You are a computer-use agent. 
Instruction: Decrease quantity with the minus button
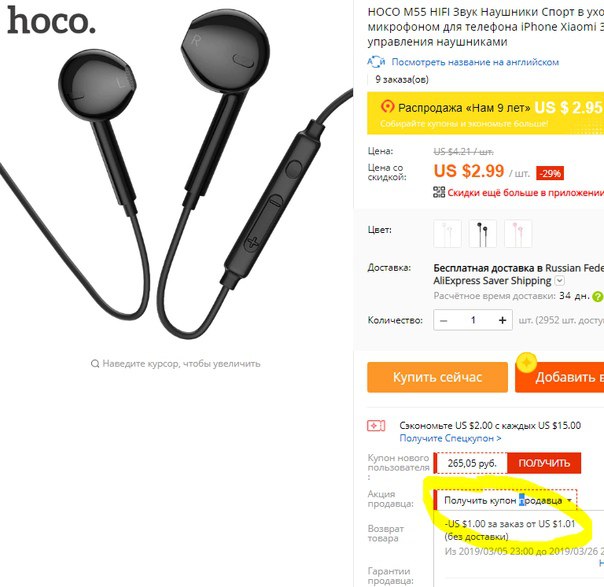pos(444,320)
